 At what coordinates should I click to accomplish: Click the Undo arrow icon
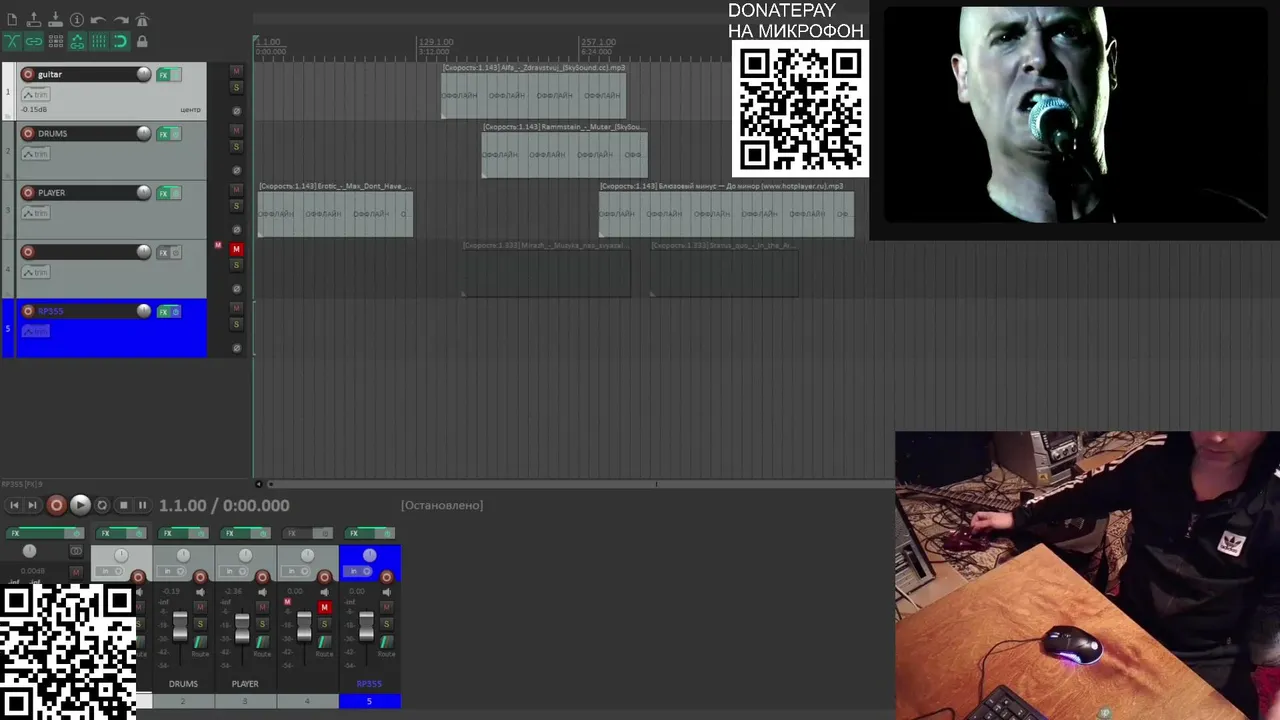(x=98, y=20)
